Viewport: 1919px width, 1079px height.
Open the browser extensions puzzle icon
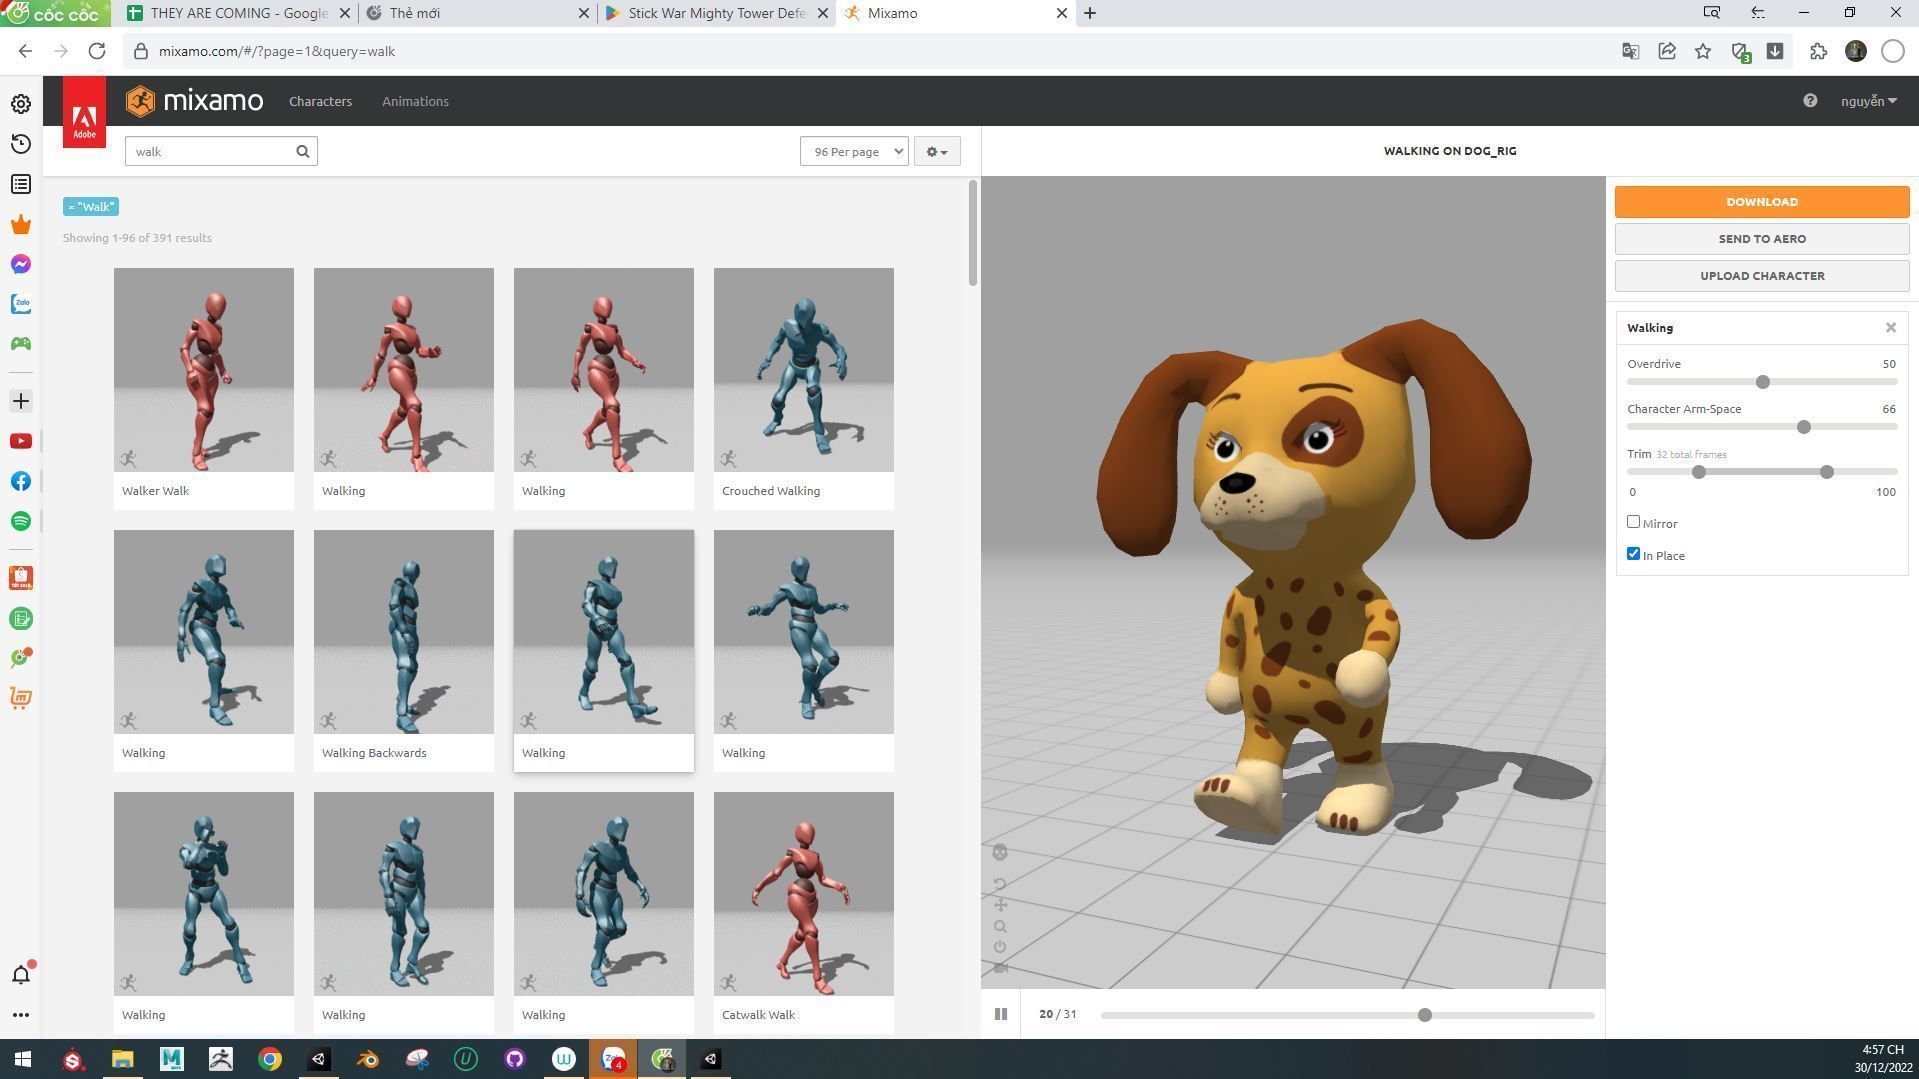click(1818, 51)
